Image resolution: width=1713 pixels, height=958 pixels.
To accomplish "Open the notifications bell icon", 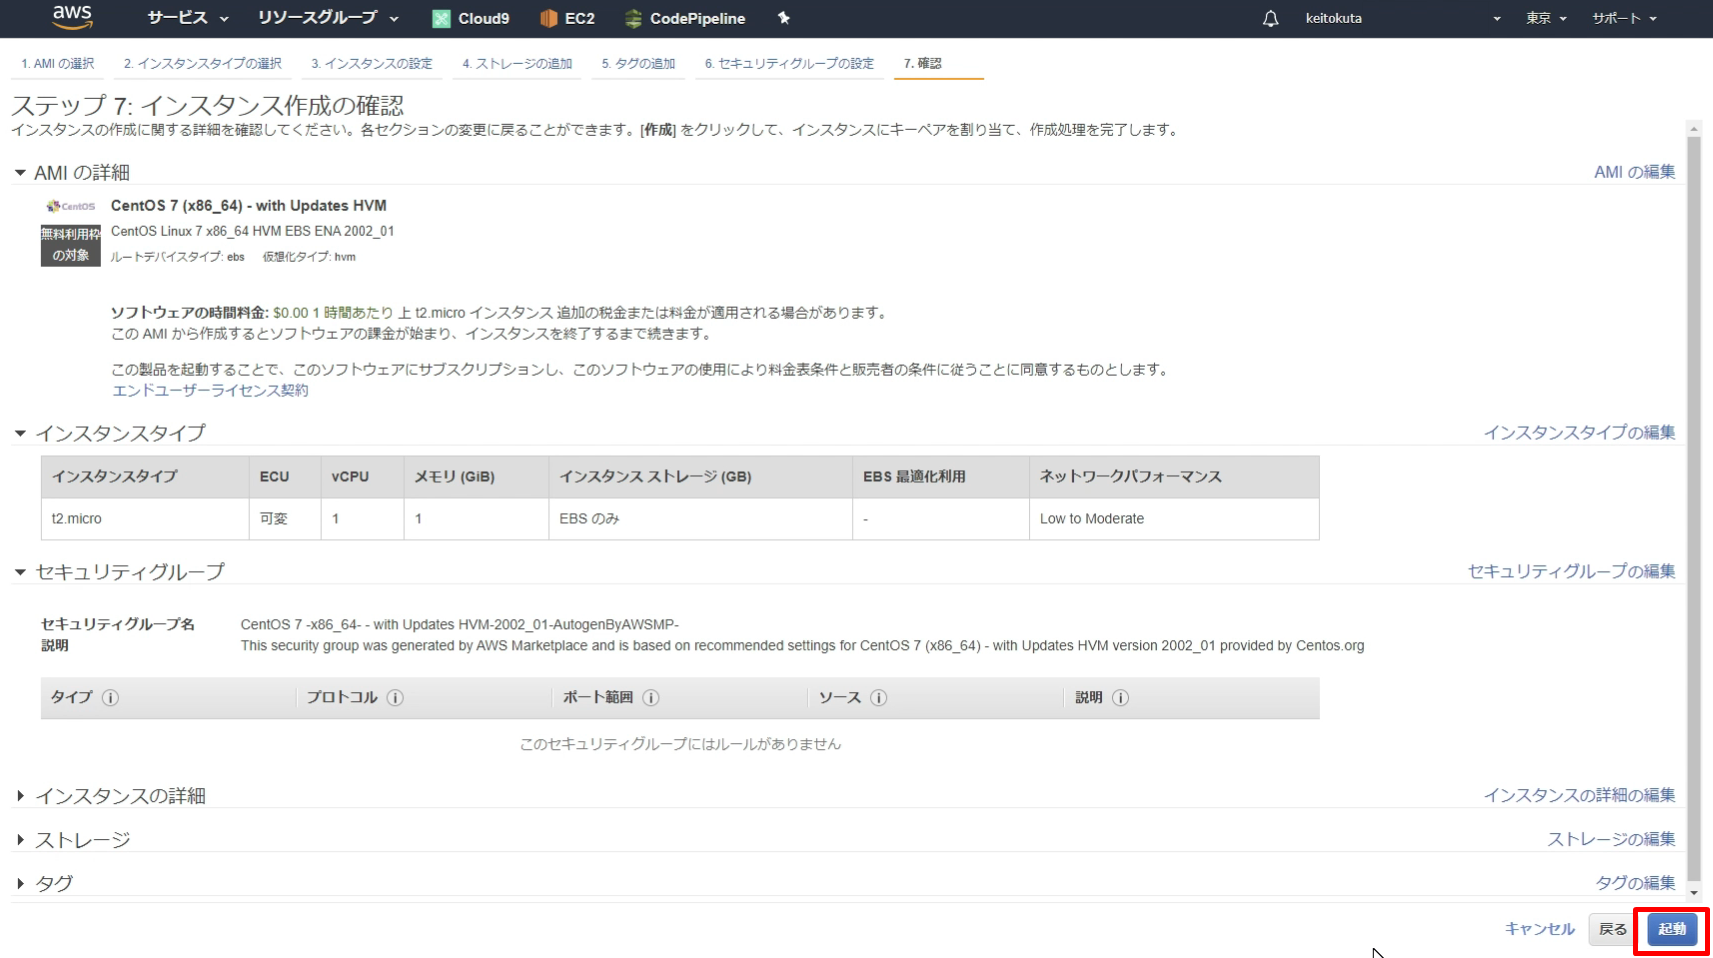I will 1270,18.
